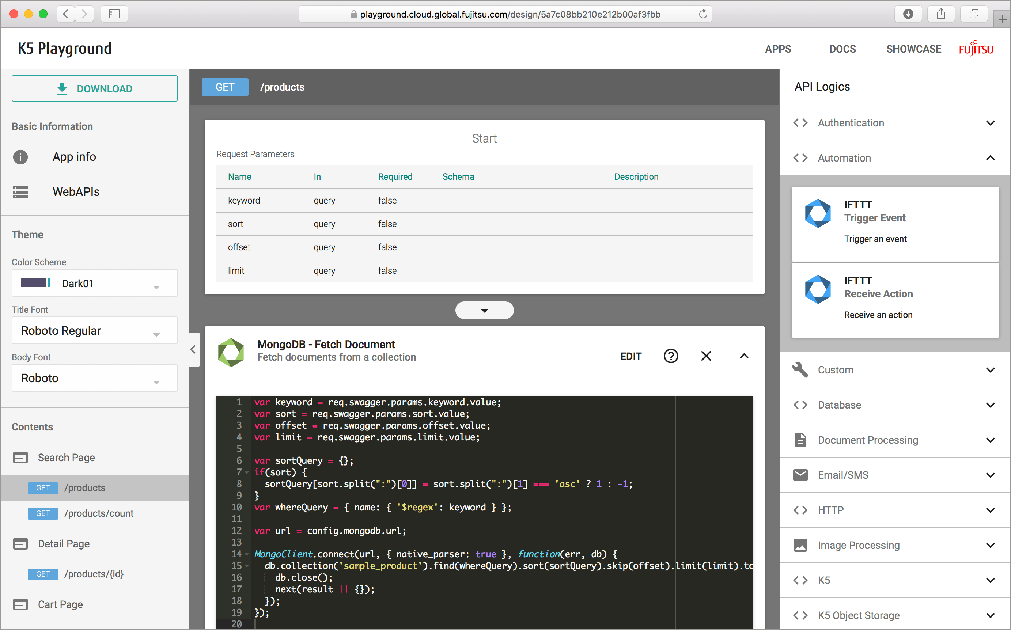Screen dimensions: 1011x630
Task: Click the Email/SMS envelope icon
Action: click(800, 475)
